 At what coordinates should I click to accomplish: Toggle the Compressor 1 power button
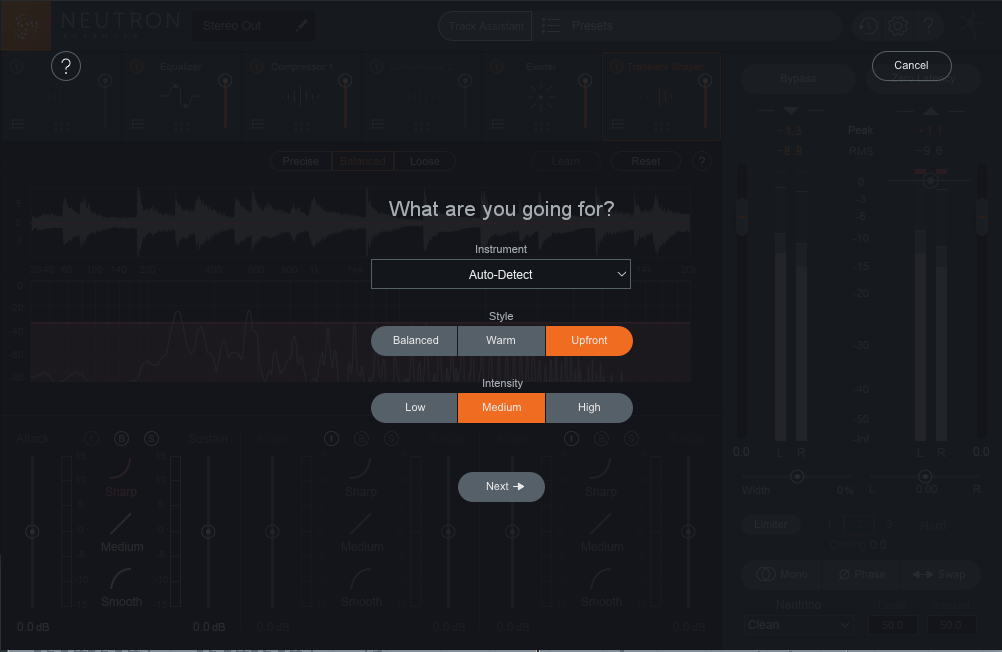(256, 66)
